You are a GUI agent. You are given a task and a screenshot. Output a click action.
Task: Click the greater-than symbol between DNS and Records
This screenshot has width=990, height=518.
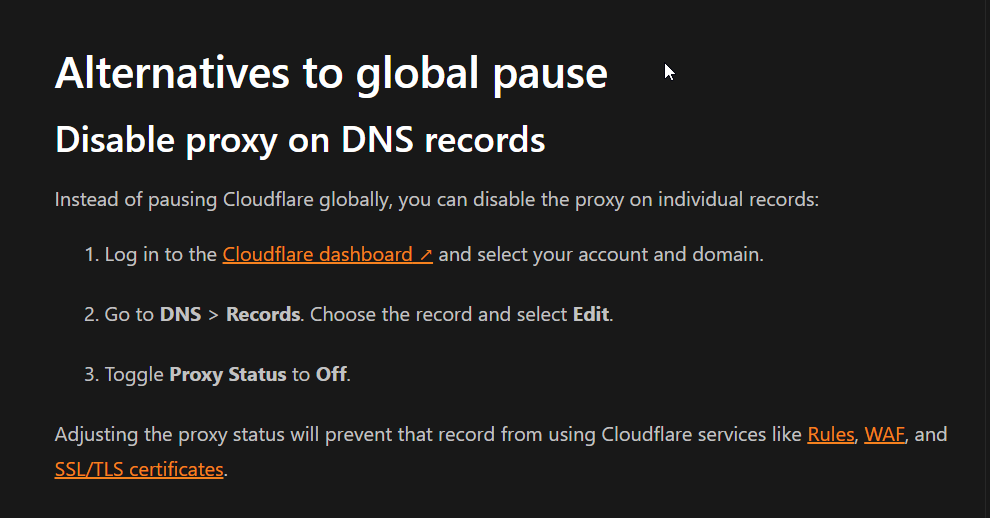point(213,315)
